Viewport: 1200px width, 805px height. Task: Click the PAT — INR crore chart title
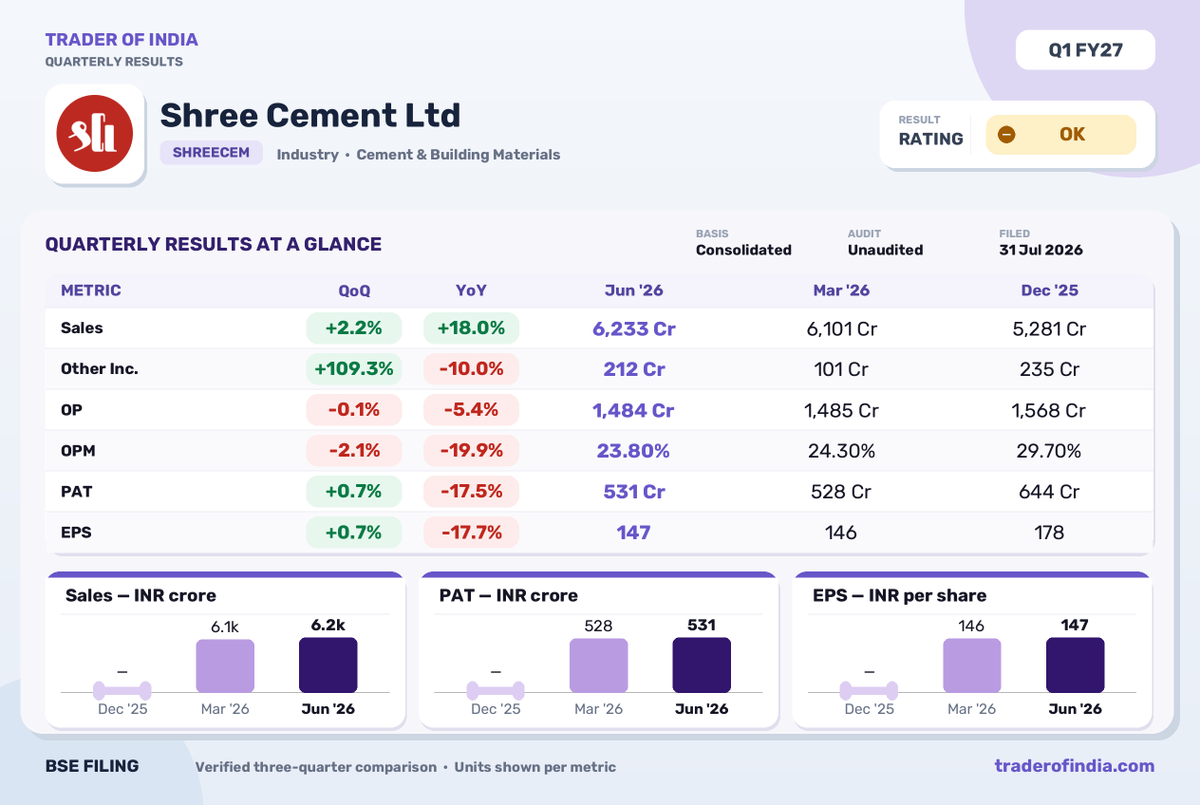[508, 595]
